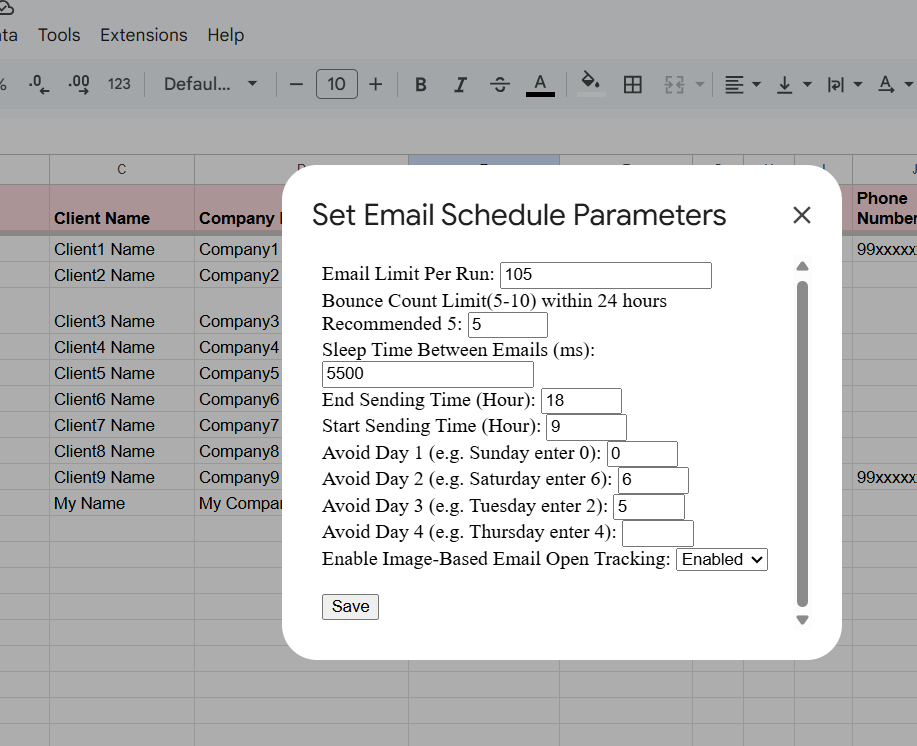Decrease font size with minus button
The height and width of the screenshot is (746, 917).
point(297,84)
